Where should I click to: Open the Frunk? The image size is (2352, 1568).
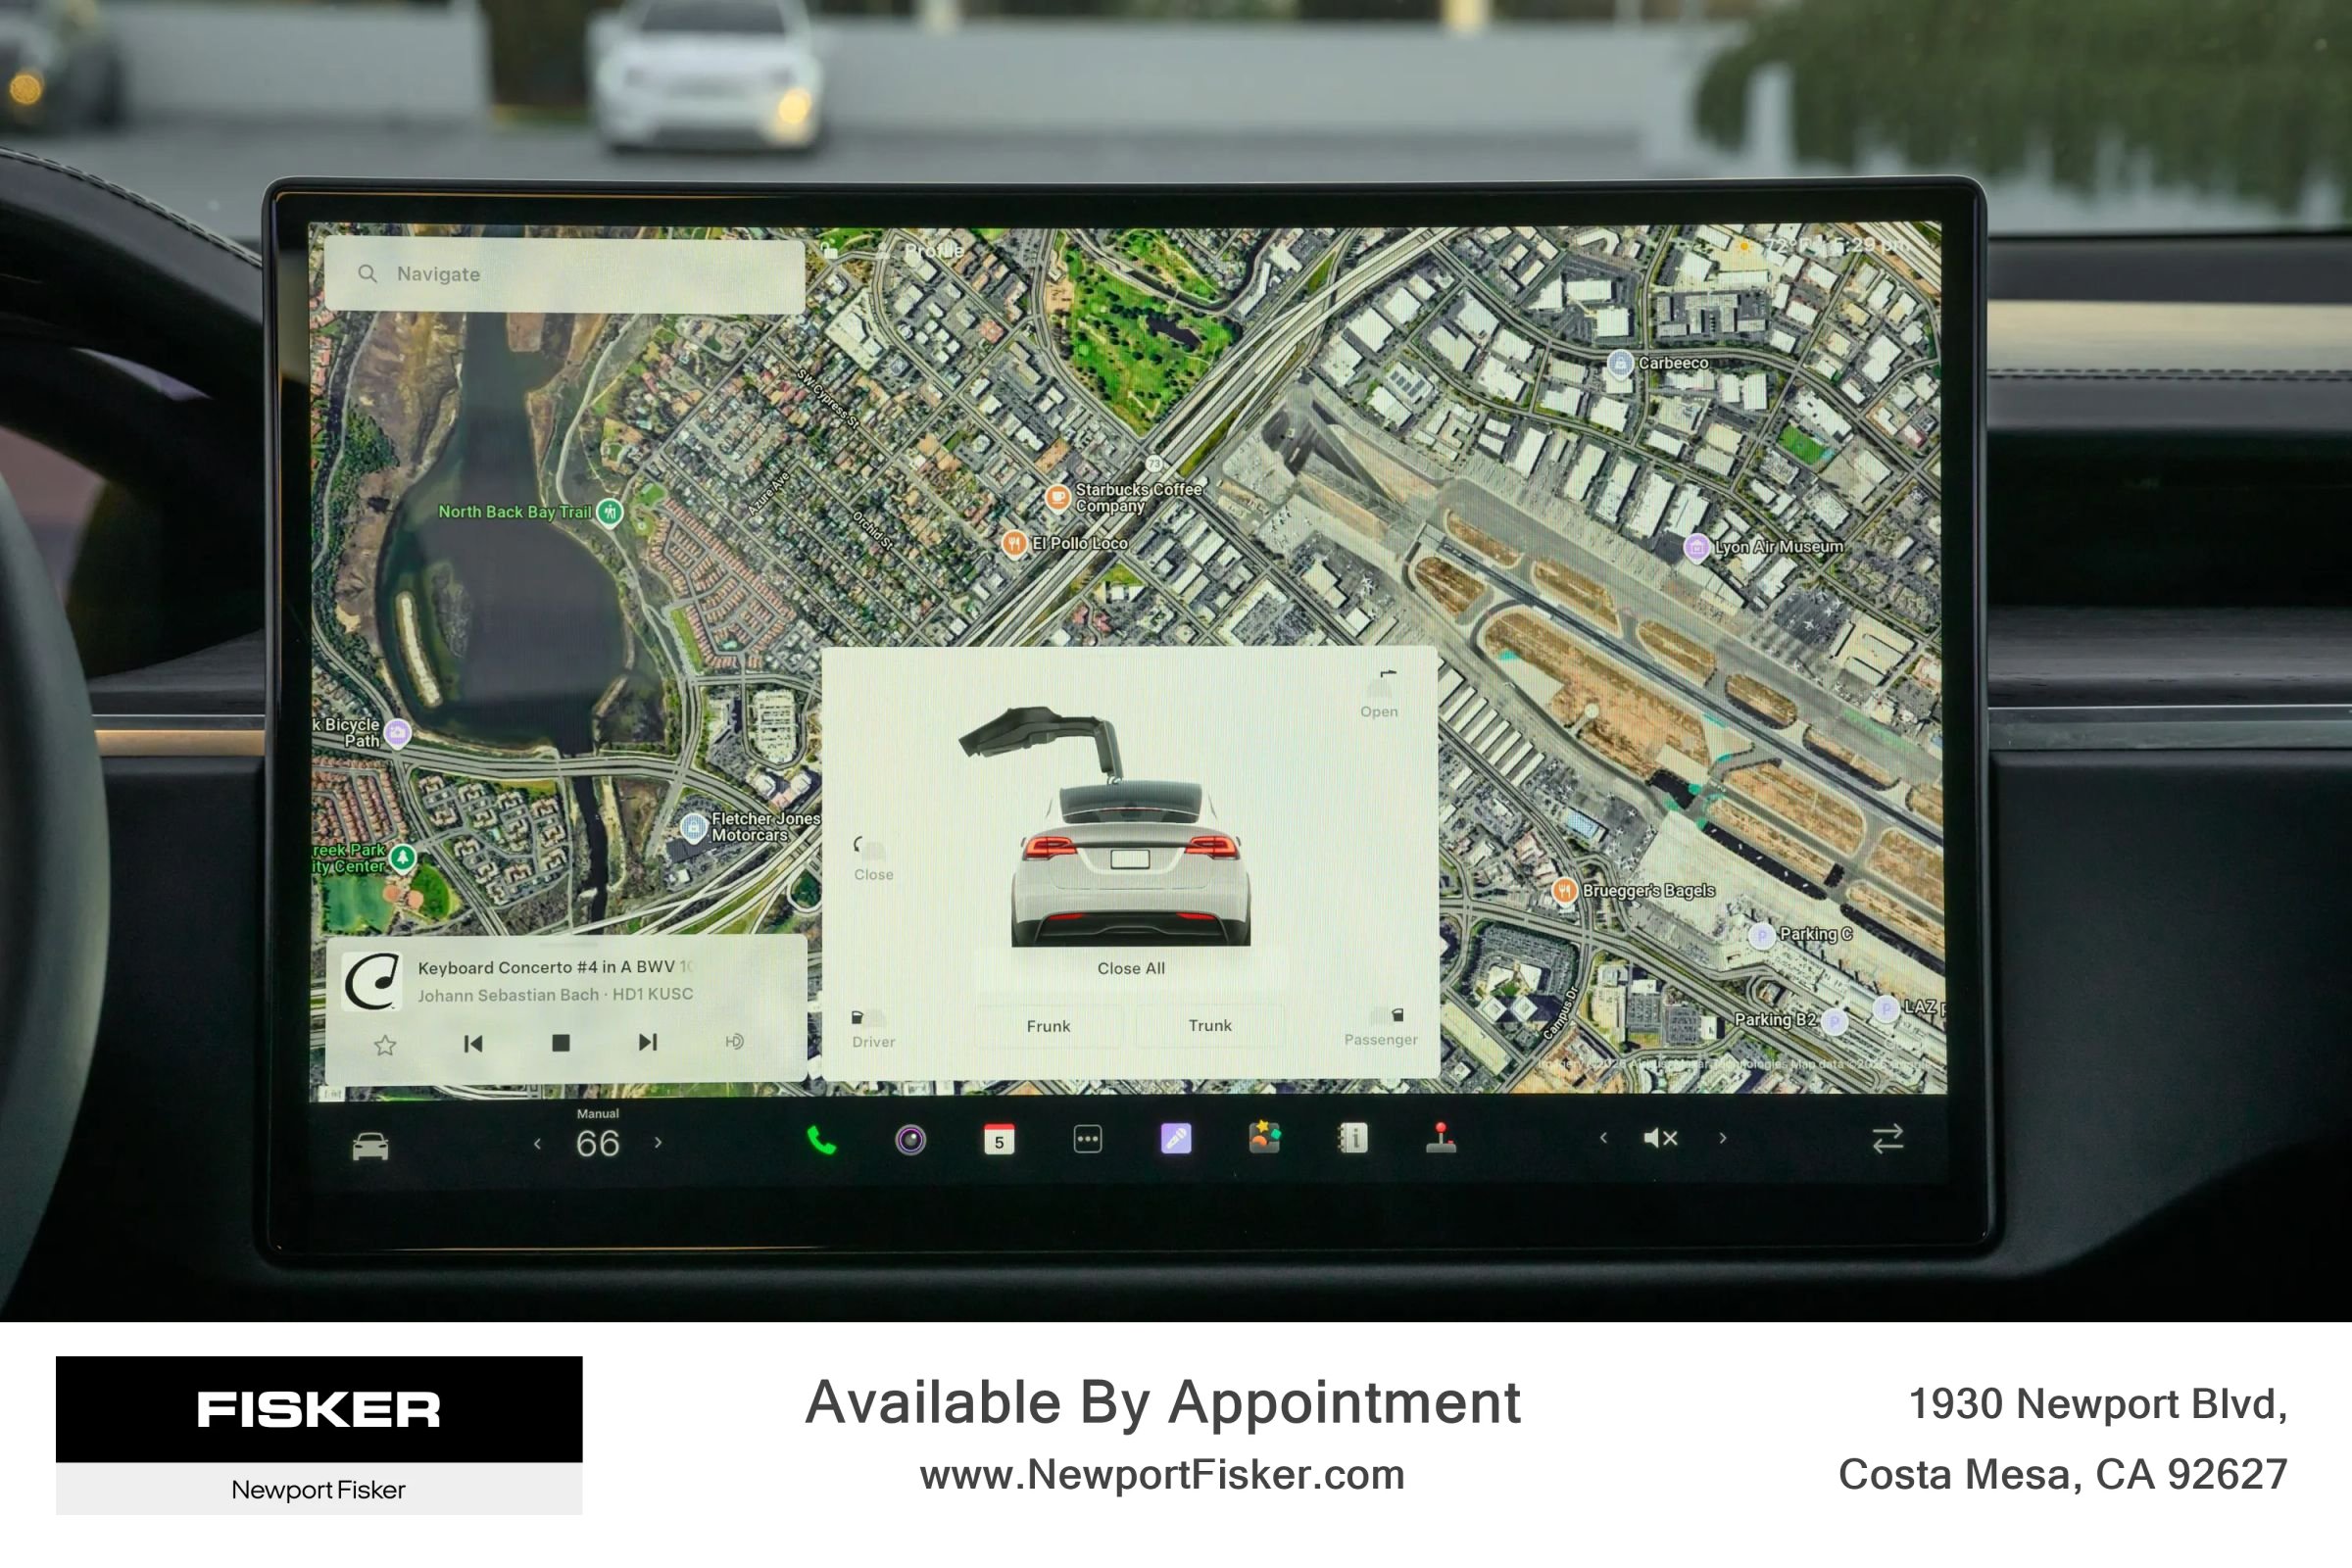tap(1048, 1027)
